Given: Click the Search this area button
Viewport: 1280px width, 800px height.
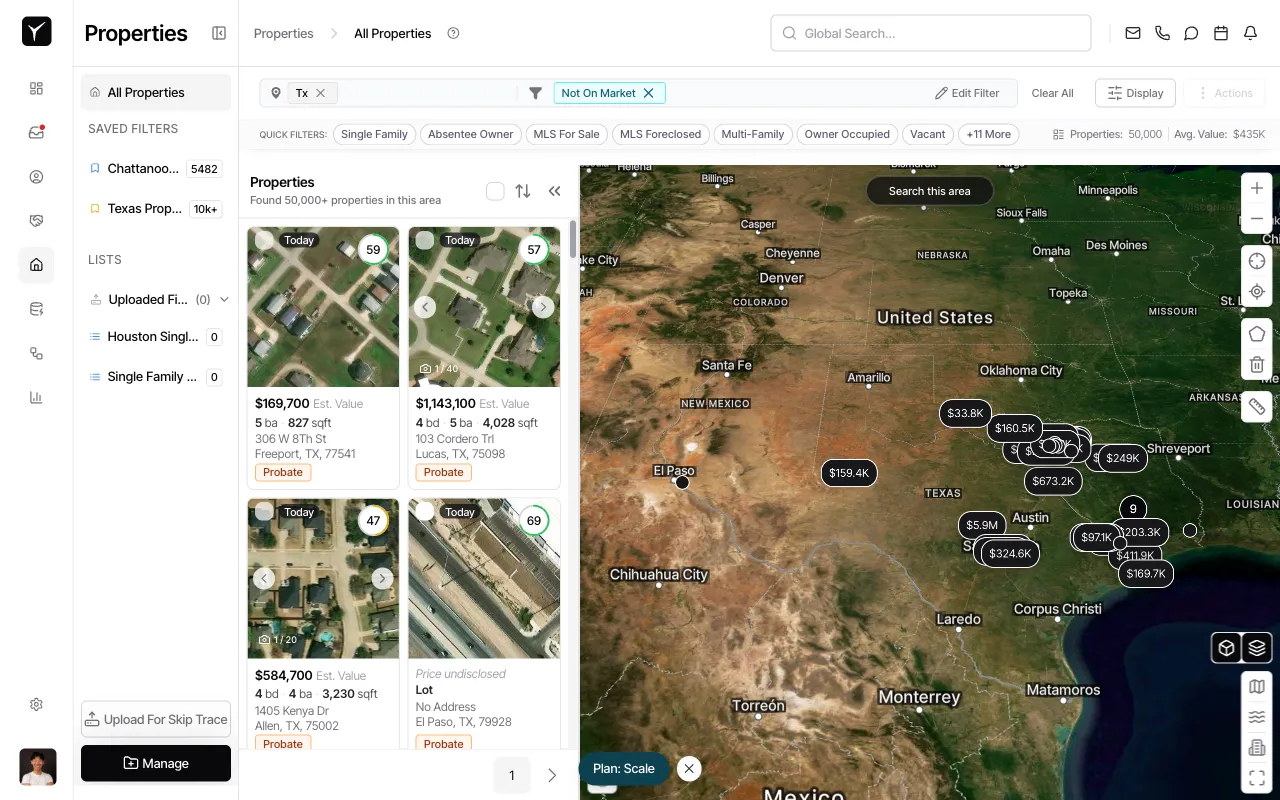Looking at the screenshot, I should click(x=929, y=190).
